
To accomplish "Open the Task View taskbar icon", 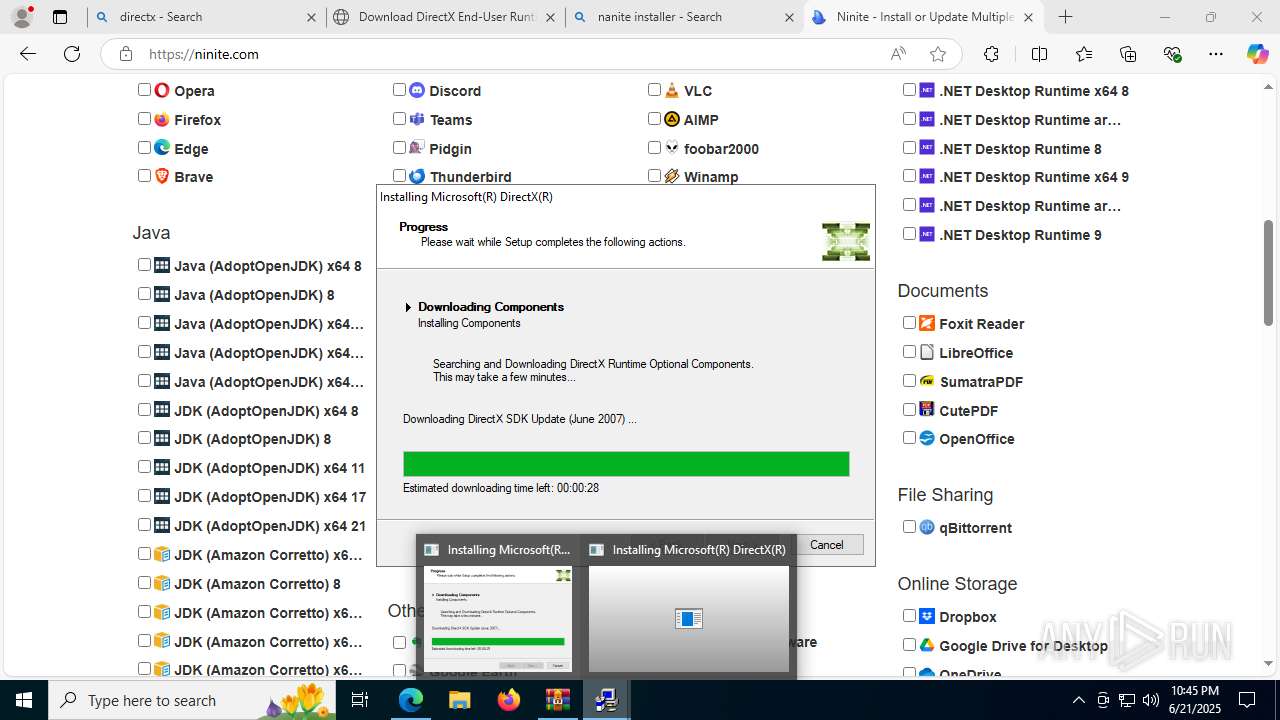I will (x=361, y=700).
